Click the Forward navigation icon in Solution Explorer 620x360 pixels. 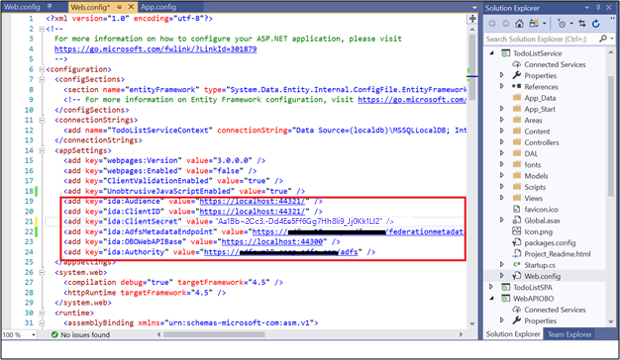pyautogui.click(x=506, y=24)
